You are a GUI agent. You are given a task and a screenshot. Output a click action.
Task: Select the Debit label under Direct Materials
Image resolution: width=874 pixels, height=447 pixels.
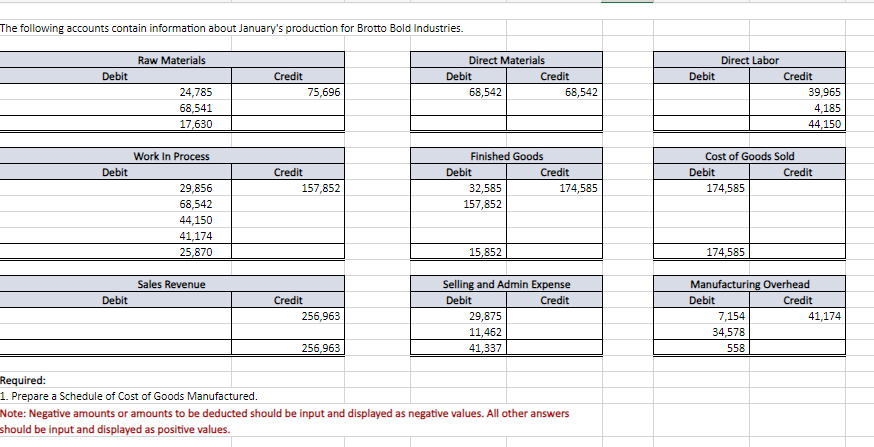[x=459, y=76]
